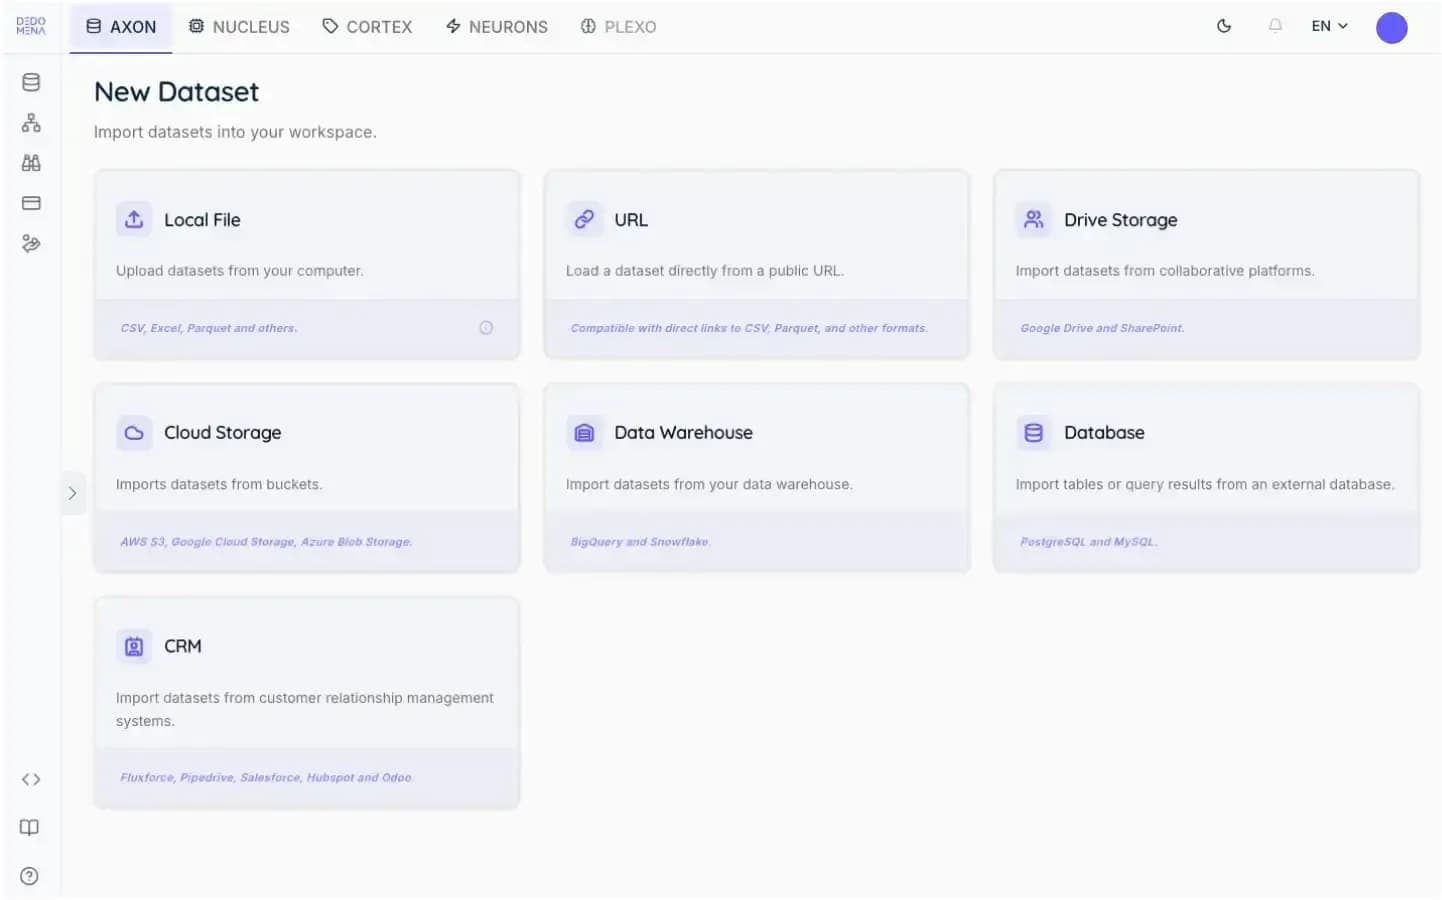This screenshot has height=900, width=1442.
Task: Click 'Import datasets from your data warehouse.' text
Action: [x=709, y=485]
